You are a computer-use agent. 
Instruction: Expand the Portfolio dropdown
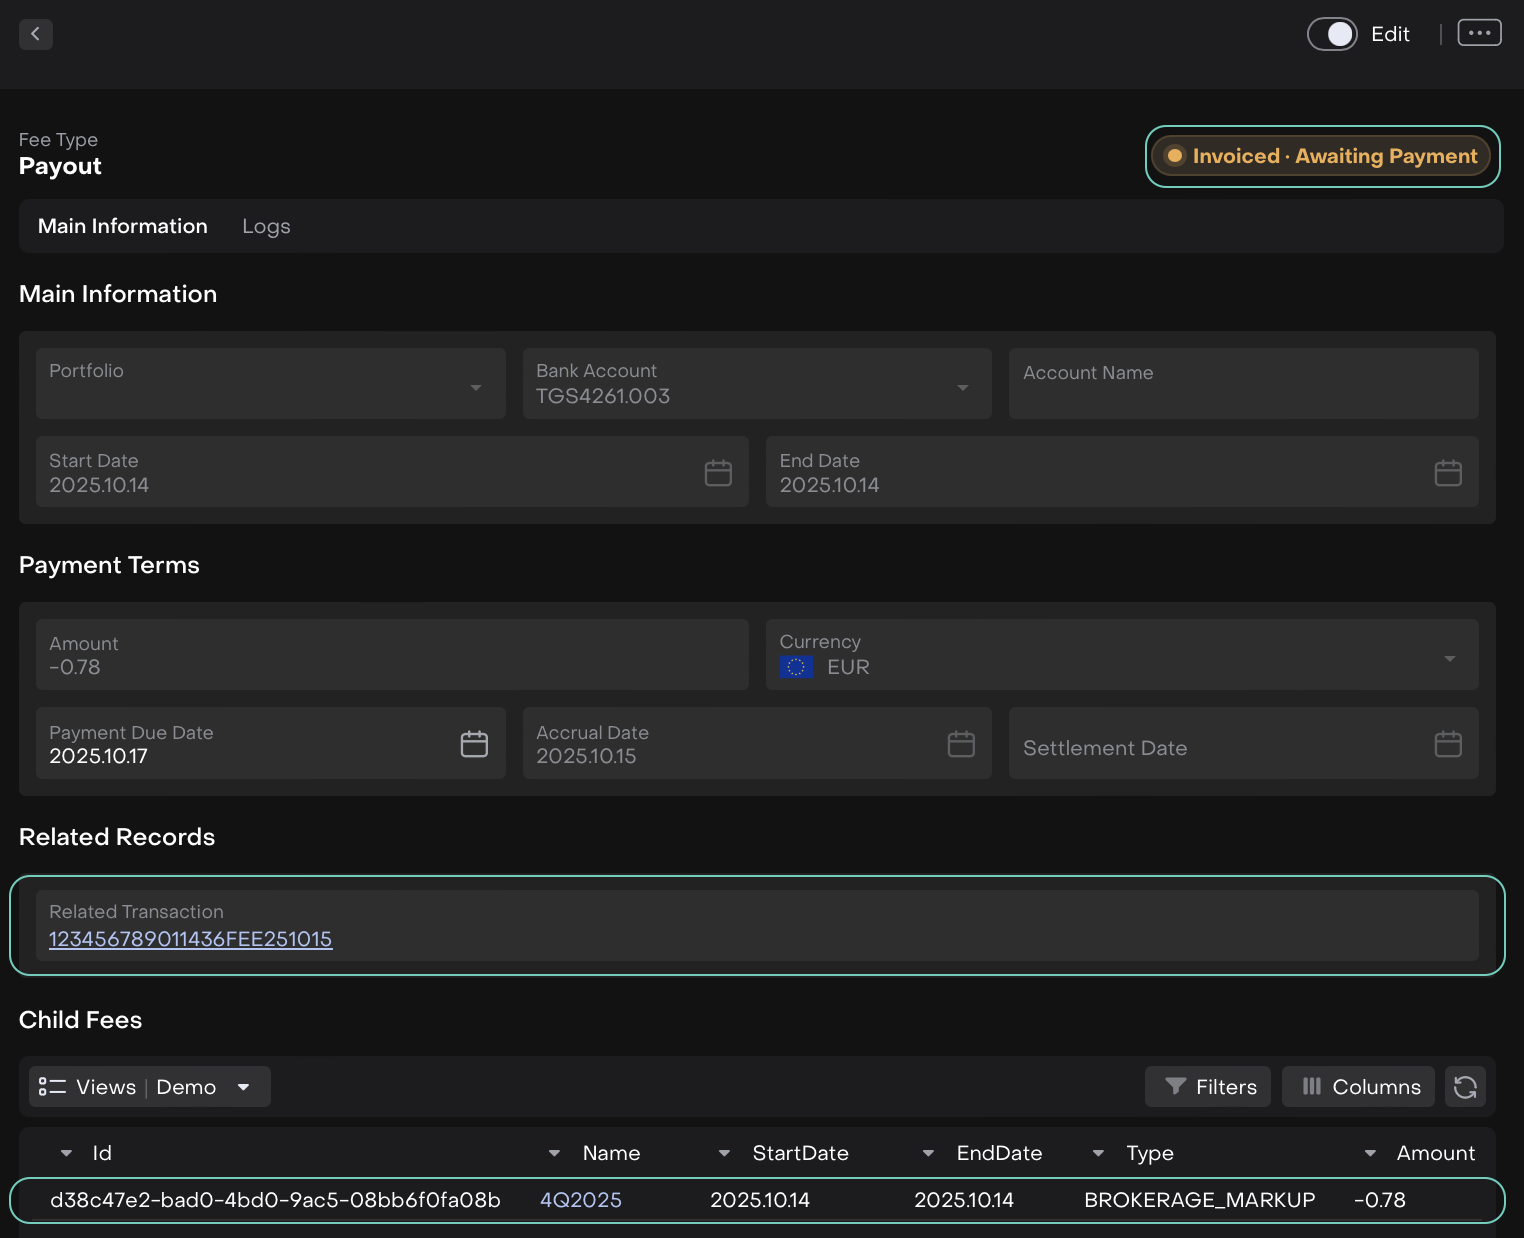(476, 388)
